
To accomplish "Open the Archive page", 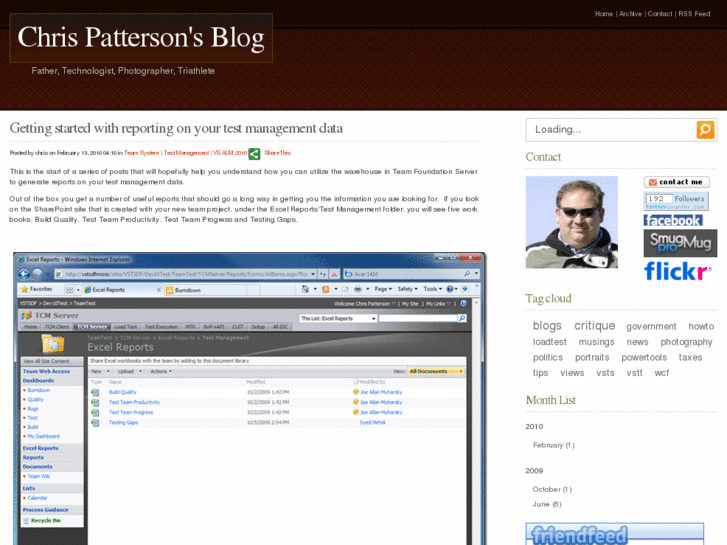I will coord(630,14).
